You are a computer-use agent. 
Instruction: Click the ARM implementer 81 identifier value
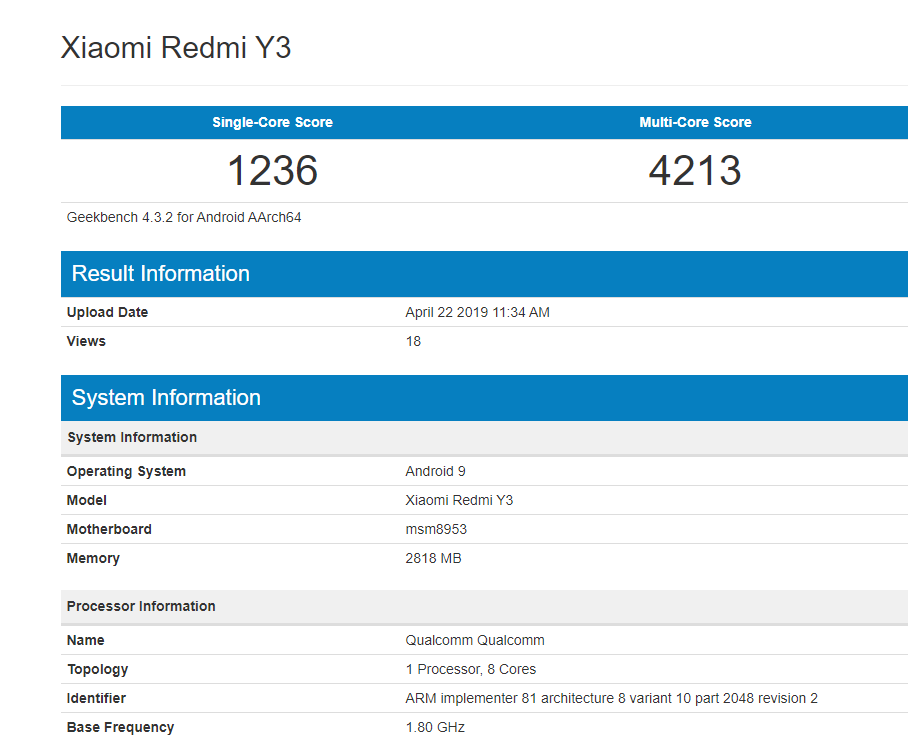[611, 698]
